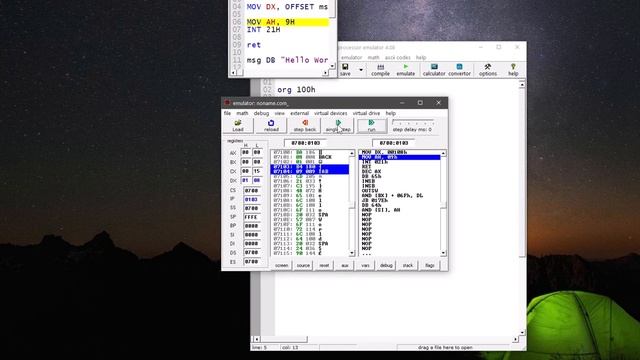Click the disassembly list scroll down arrow
Screen dimensions: 640x360
click(x=443, y=253)
